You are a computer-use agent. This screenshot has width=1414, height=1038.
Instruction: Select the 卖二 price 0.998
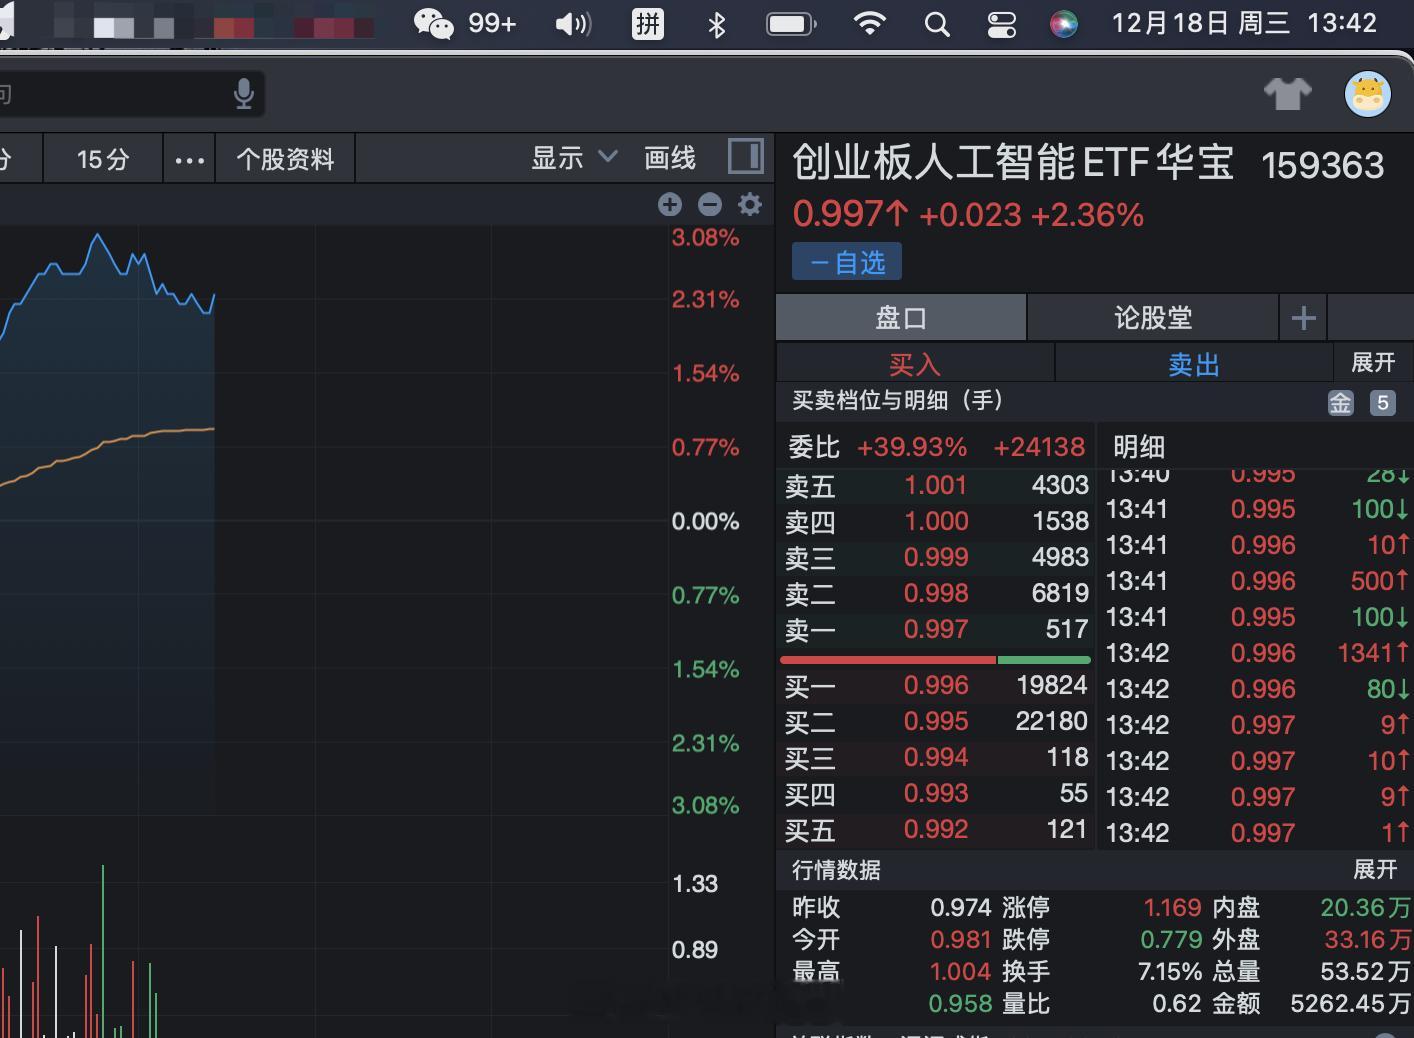936,593
